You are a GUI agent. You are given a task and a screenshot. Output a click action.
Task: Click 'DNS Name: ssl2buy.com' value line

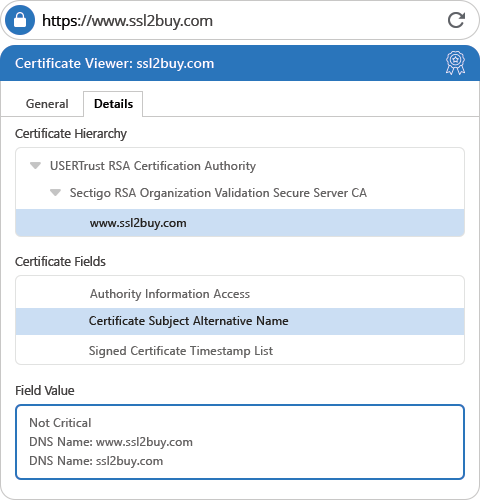[x=96, y=461]
